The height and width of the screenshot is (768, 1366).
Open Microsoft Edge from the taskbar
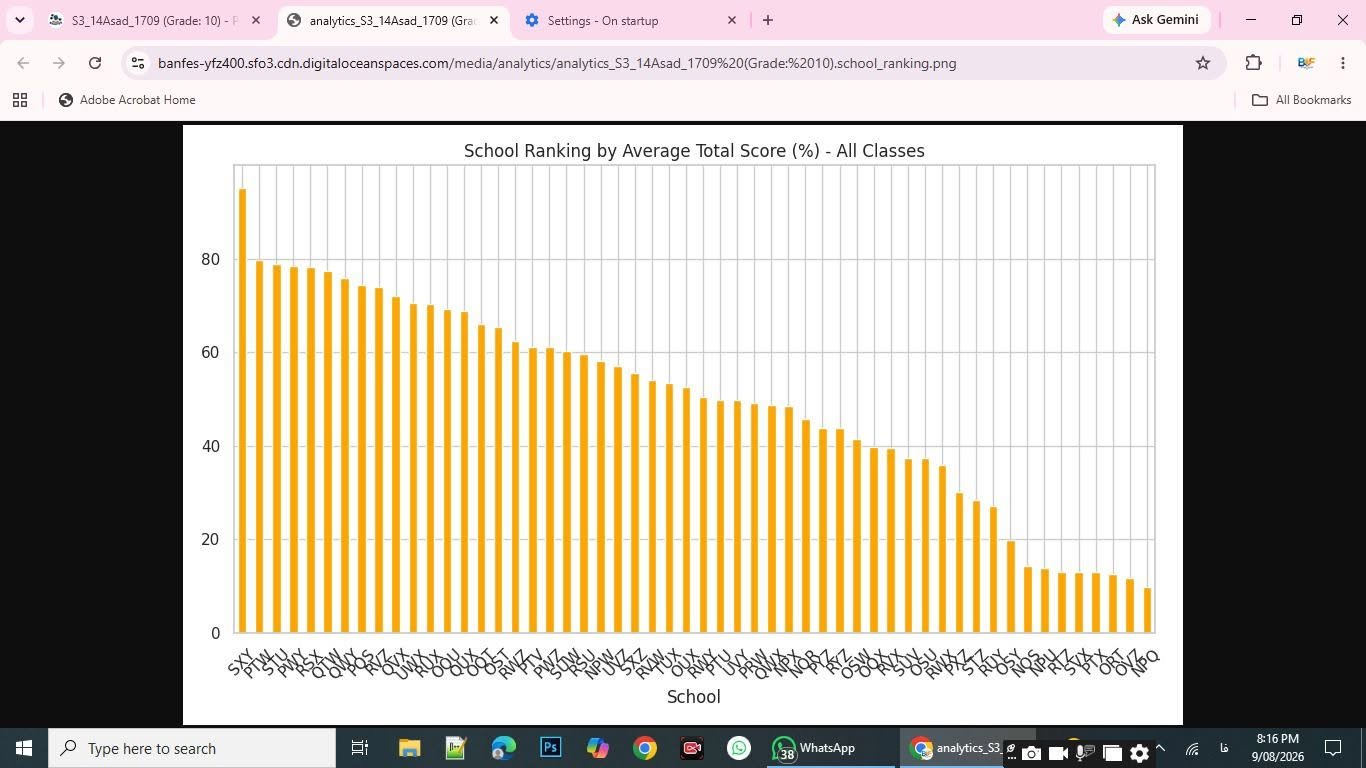pos(503,748)
